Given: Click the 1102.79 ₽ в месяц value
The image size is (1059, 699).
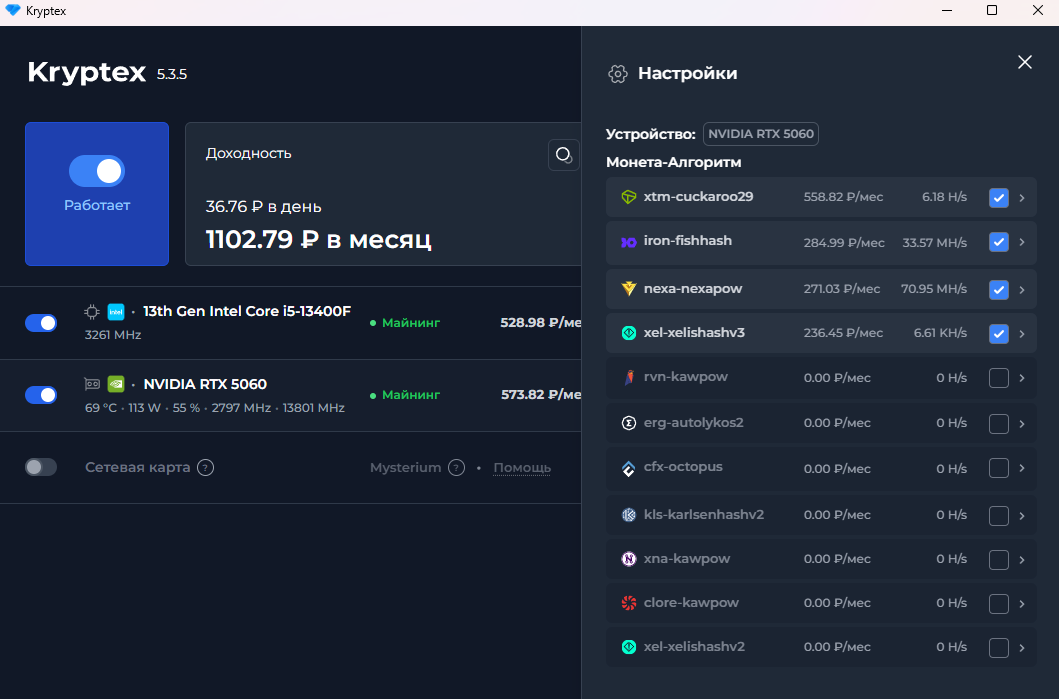Looking at the screenshot, I should coord(318,239).
